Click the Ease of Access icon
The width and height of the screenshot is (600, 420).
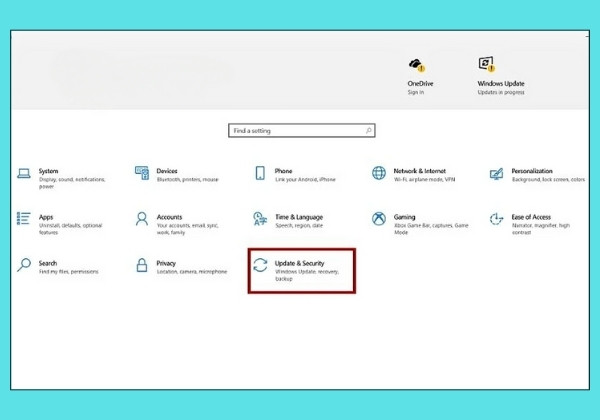pos(496,219)
